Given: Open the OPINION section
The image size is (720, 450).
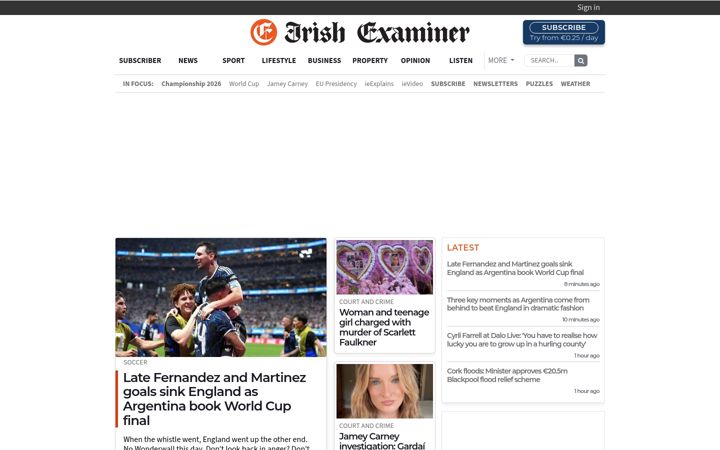Looking at the screenshot, I should click(x=415, y=61).
